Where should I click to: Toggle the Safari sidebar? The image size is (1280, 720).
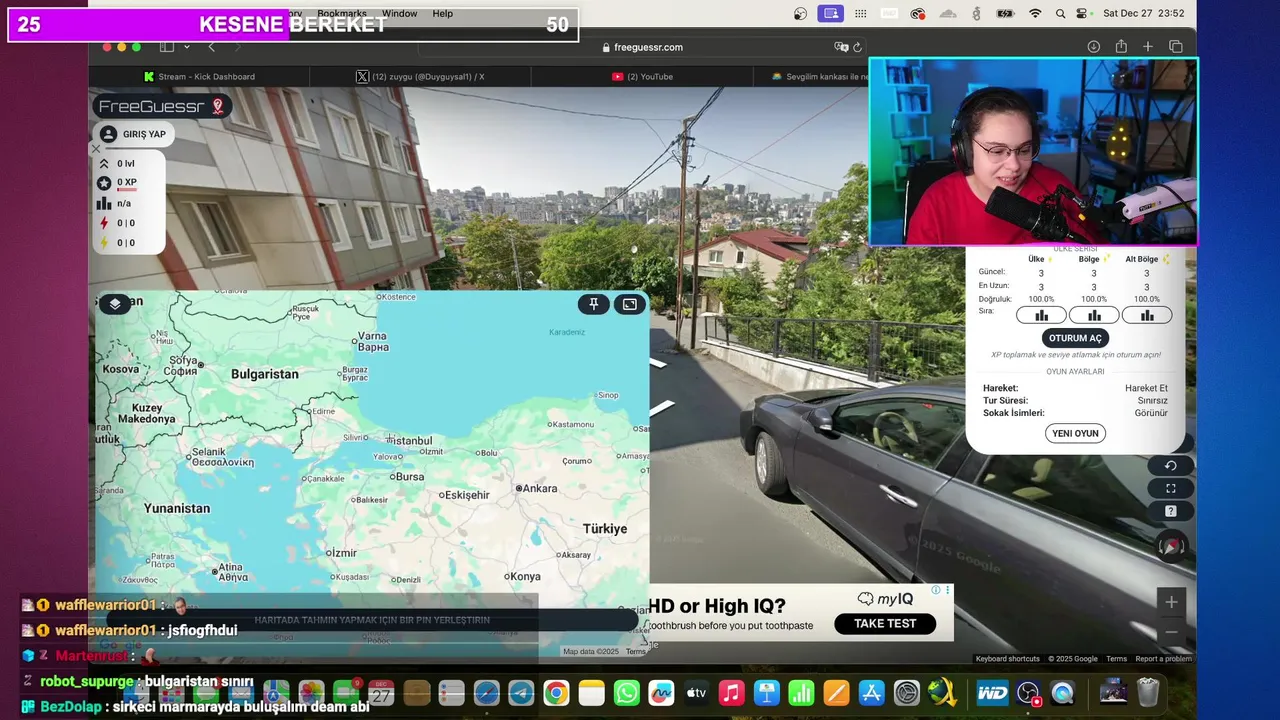(x=167, y=47)
